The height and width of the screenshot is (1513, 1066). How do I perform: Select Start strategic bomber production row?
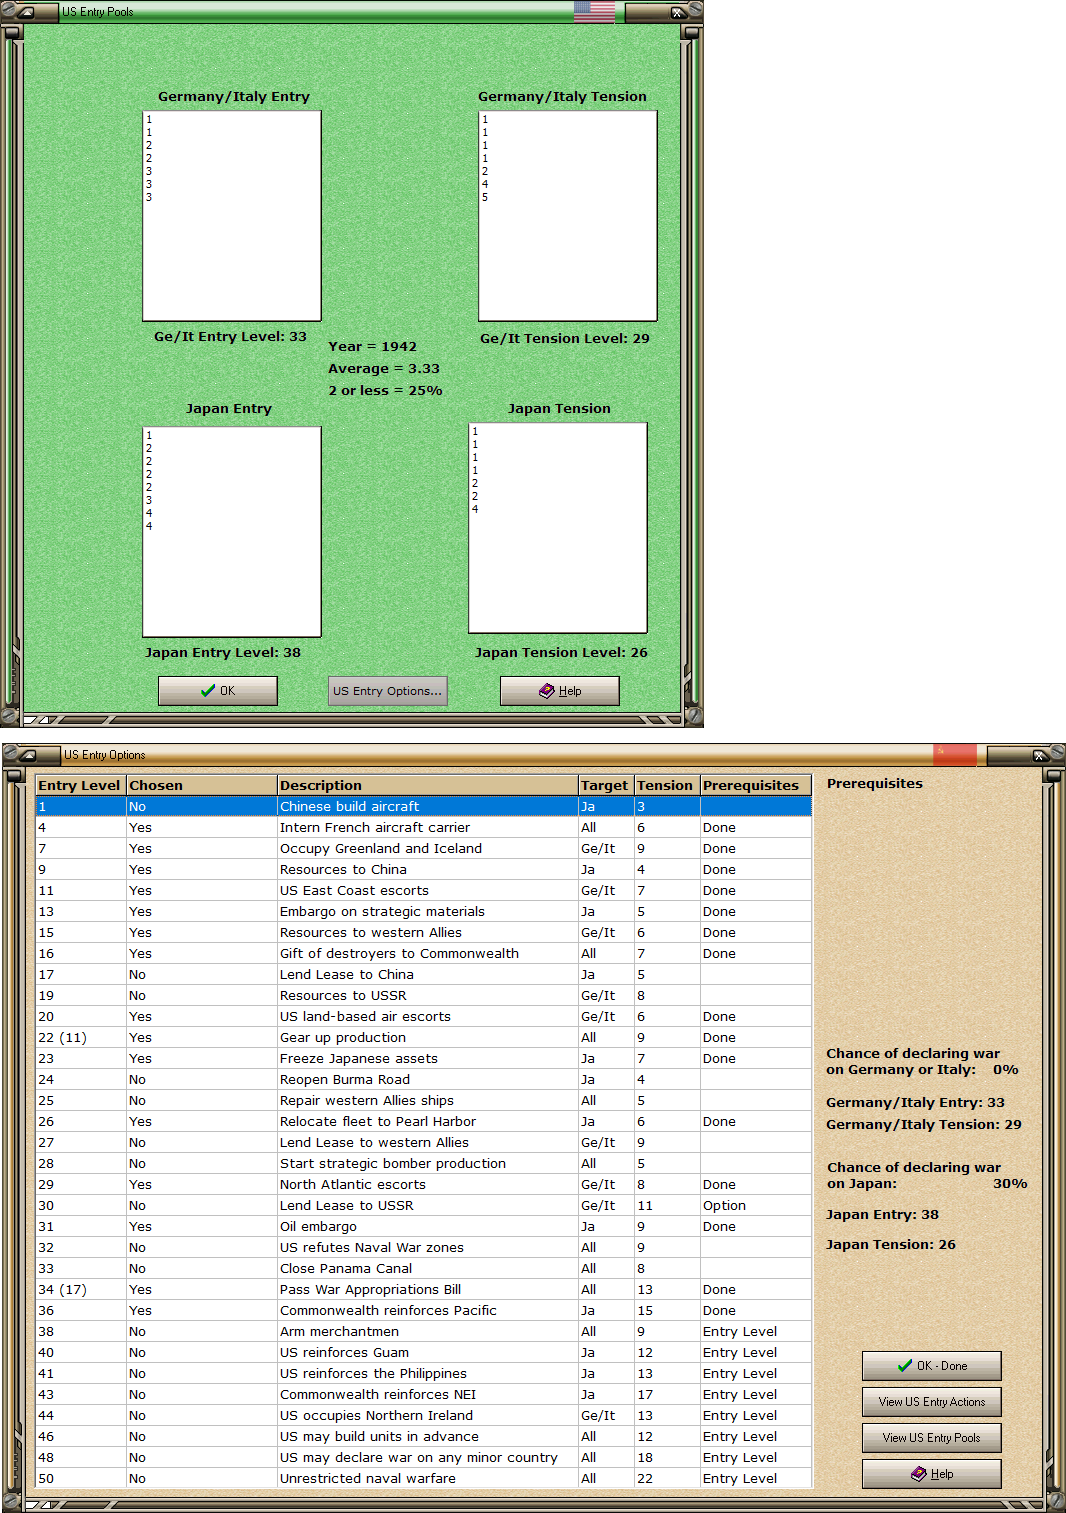tap(423, 1163)
